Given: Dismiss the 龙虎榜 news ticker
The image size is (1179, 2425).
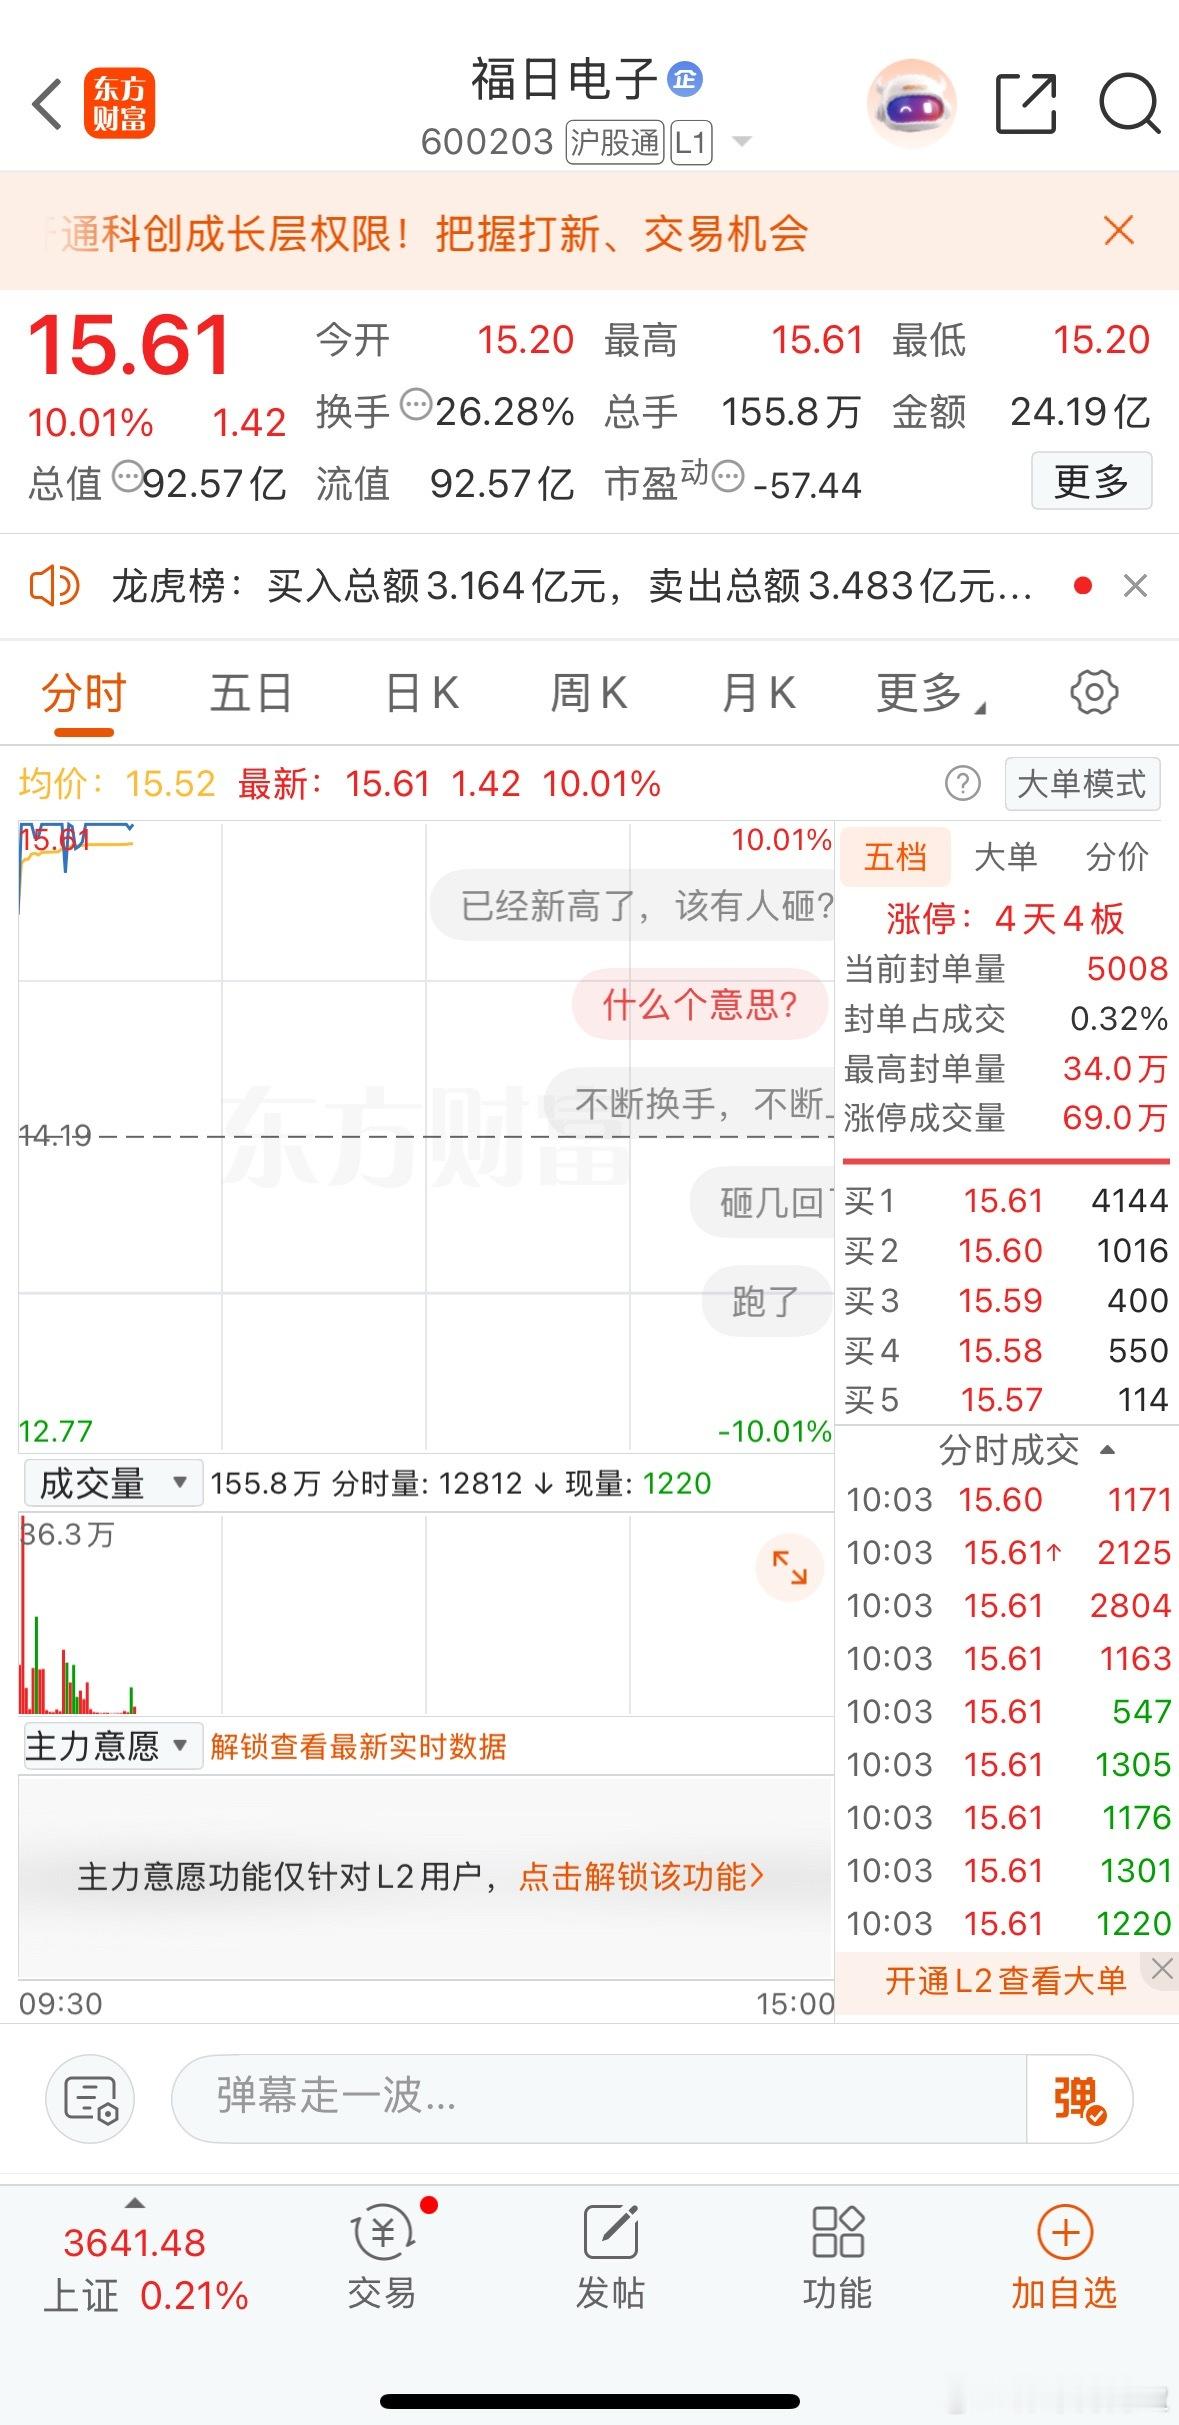Looking at the screenshot, I should (1135, 586).
